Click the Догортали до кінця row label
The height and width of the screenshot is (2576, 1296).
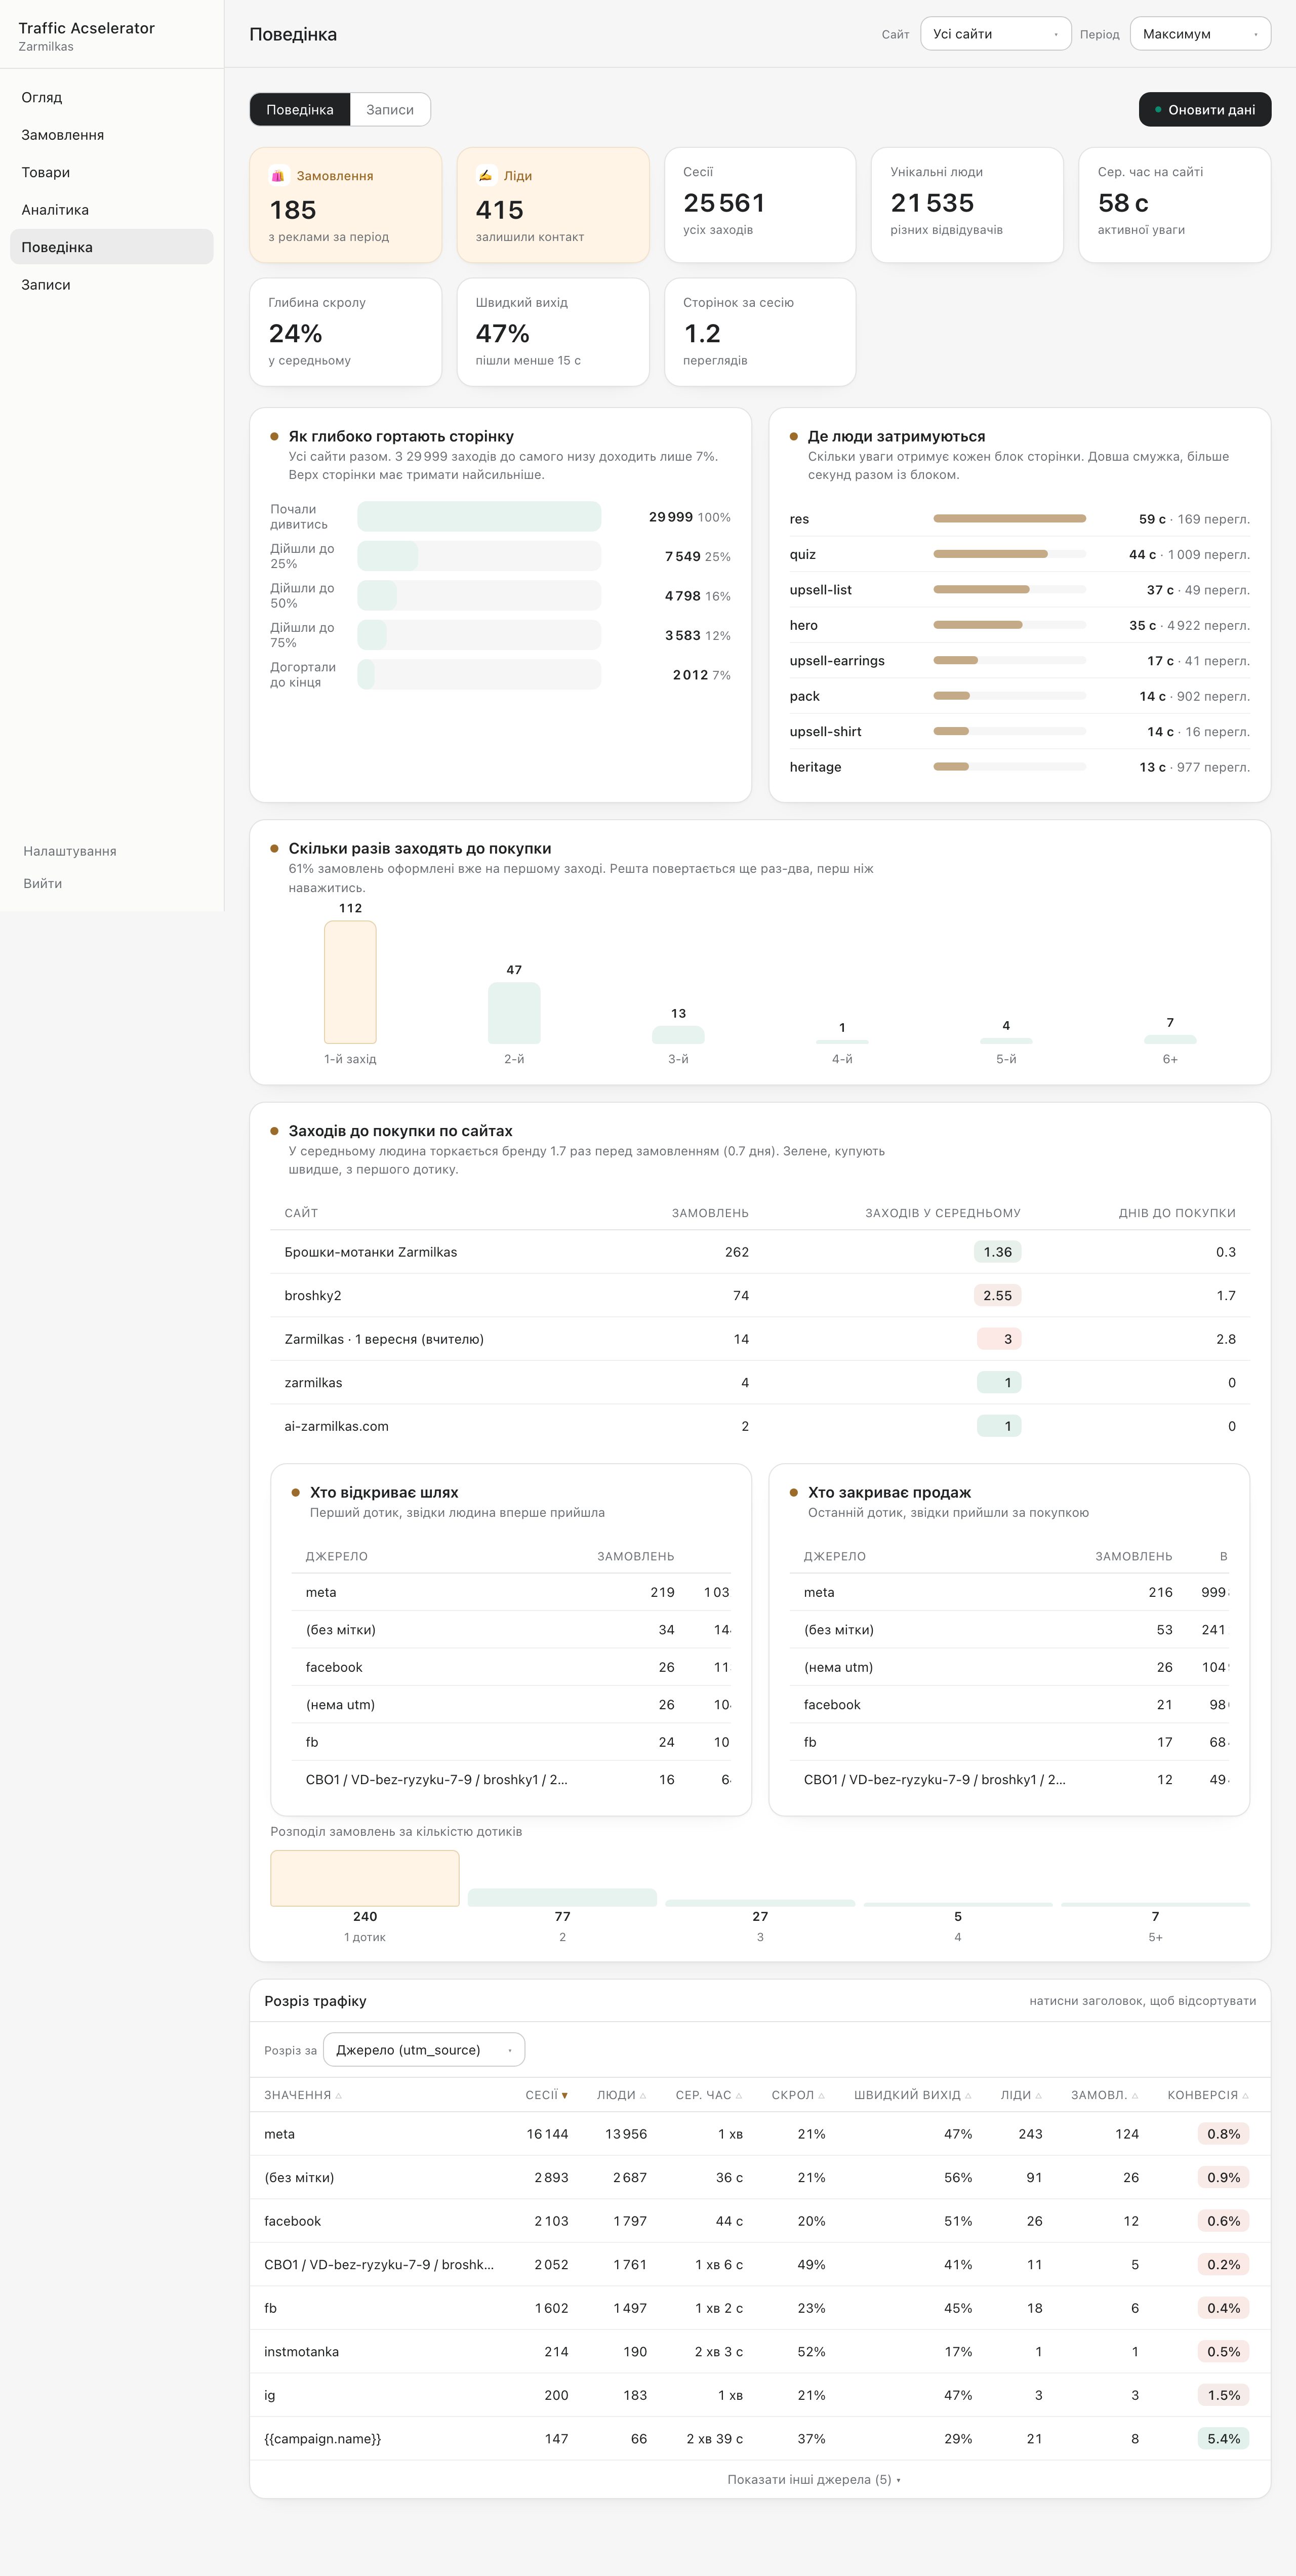click(x=303, y=675)
